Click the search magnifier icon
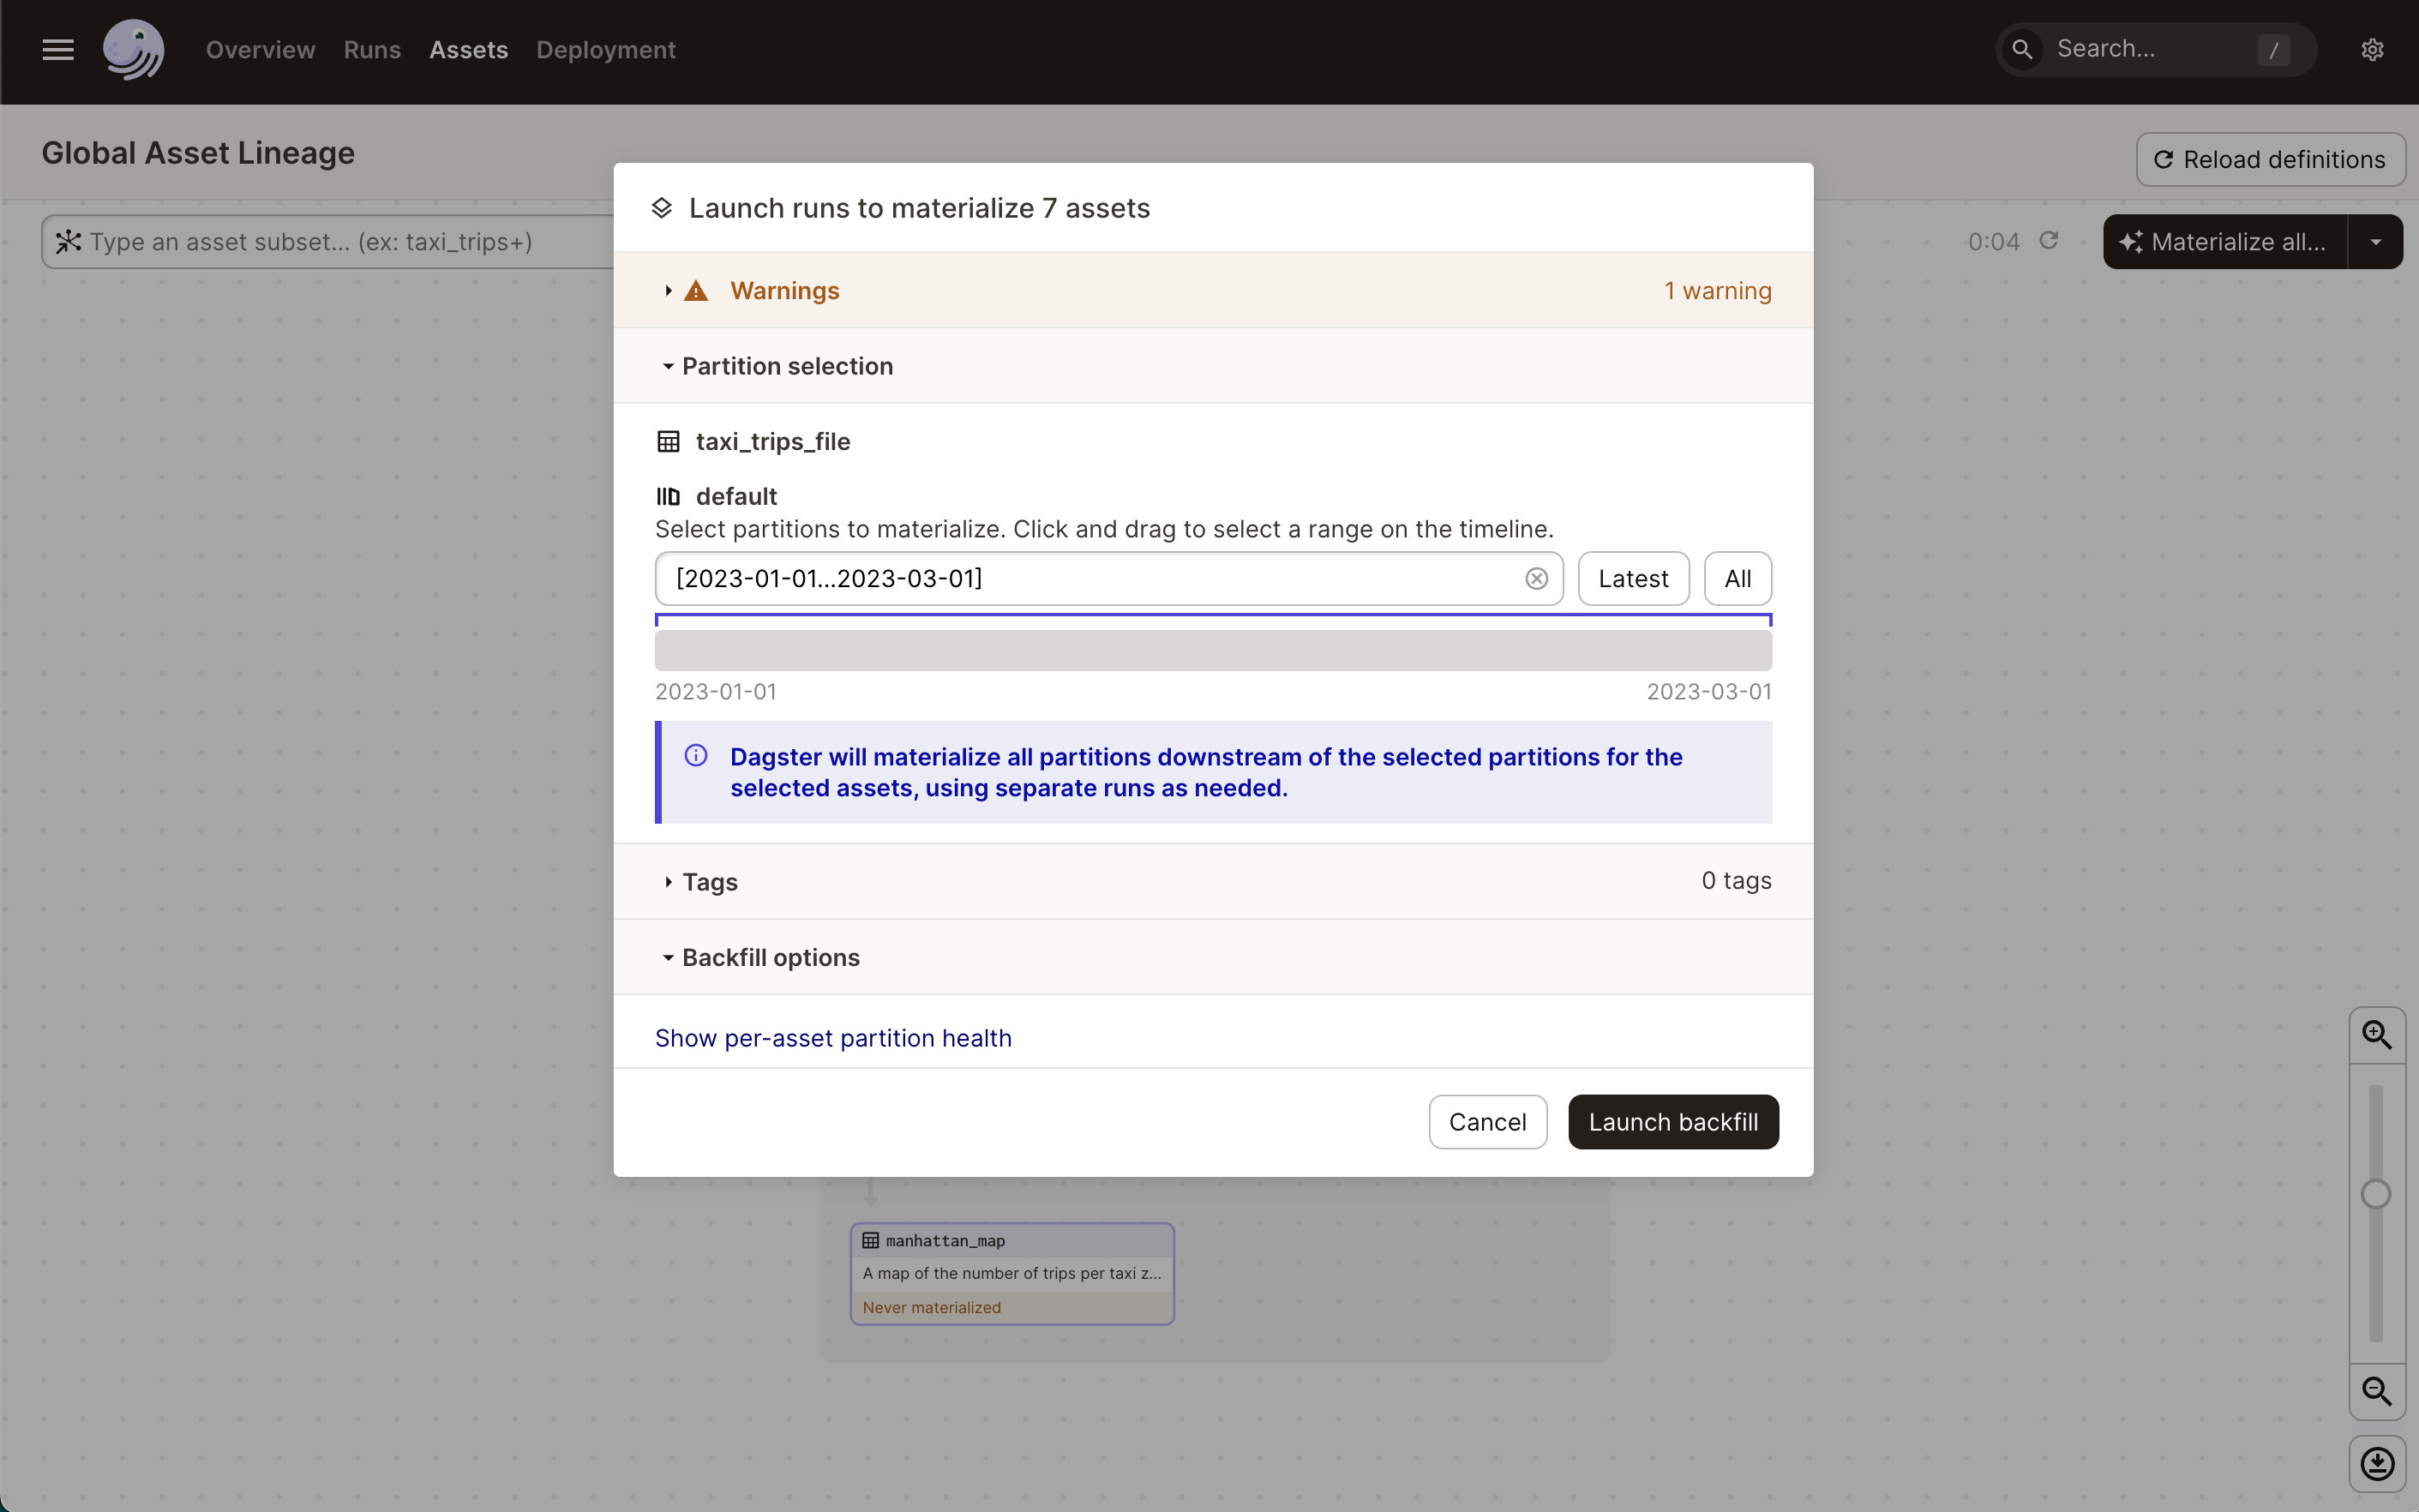2419x1512 pixels. coord(2021,49)
